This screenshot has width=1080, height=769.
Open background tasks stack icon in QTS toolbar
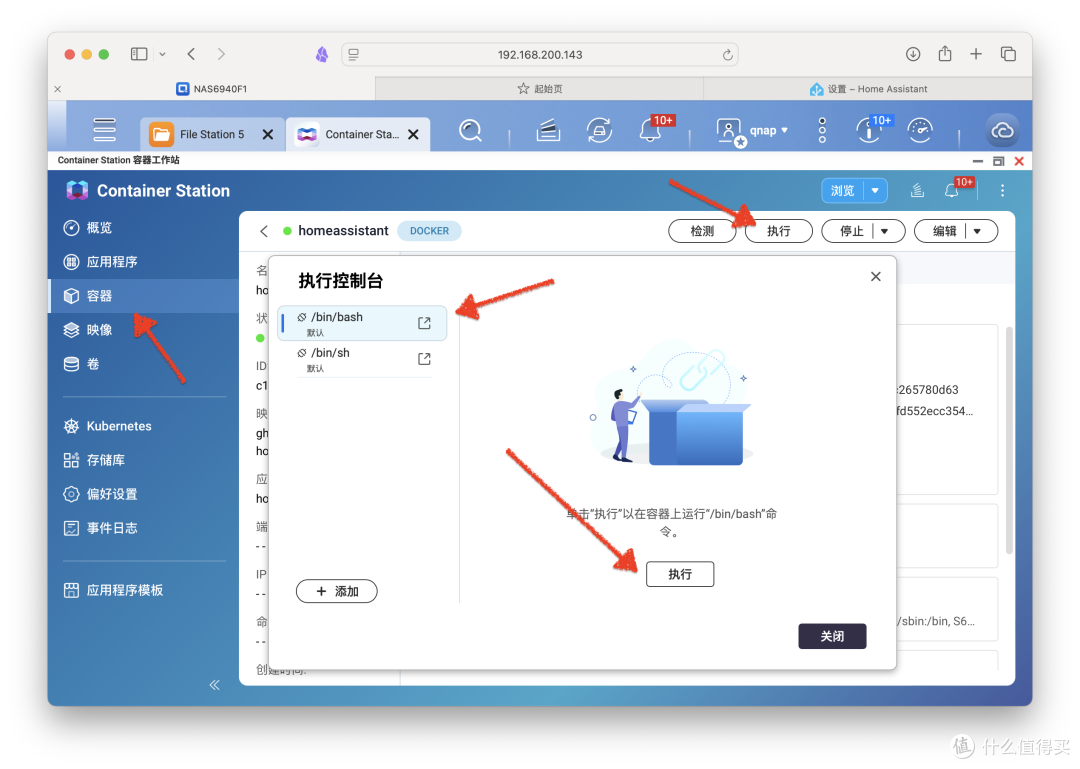548,130
